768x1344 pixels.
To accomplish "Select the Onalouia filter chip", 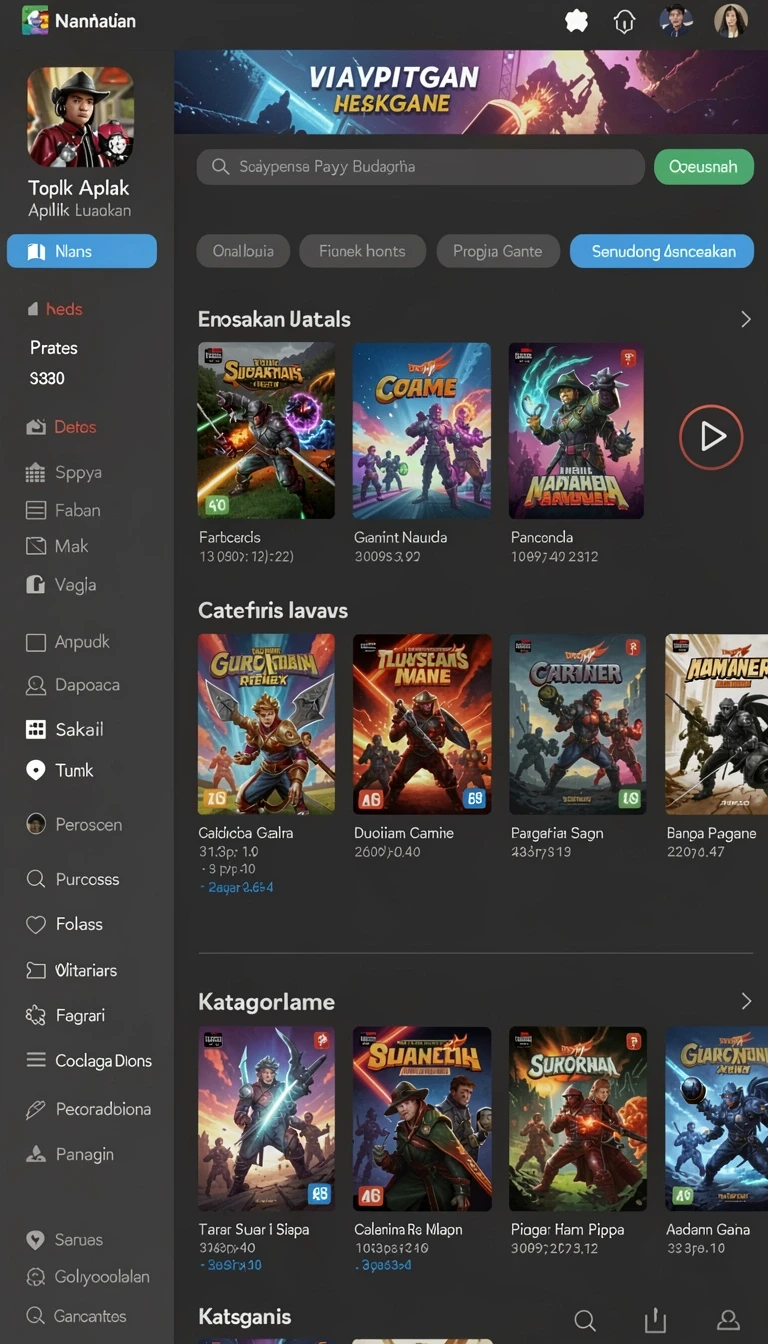I will pos(243,251).
